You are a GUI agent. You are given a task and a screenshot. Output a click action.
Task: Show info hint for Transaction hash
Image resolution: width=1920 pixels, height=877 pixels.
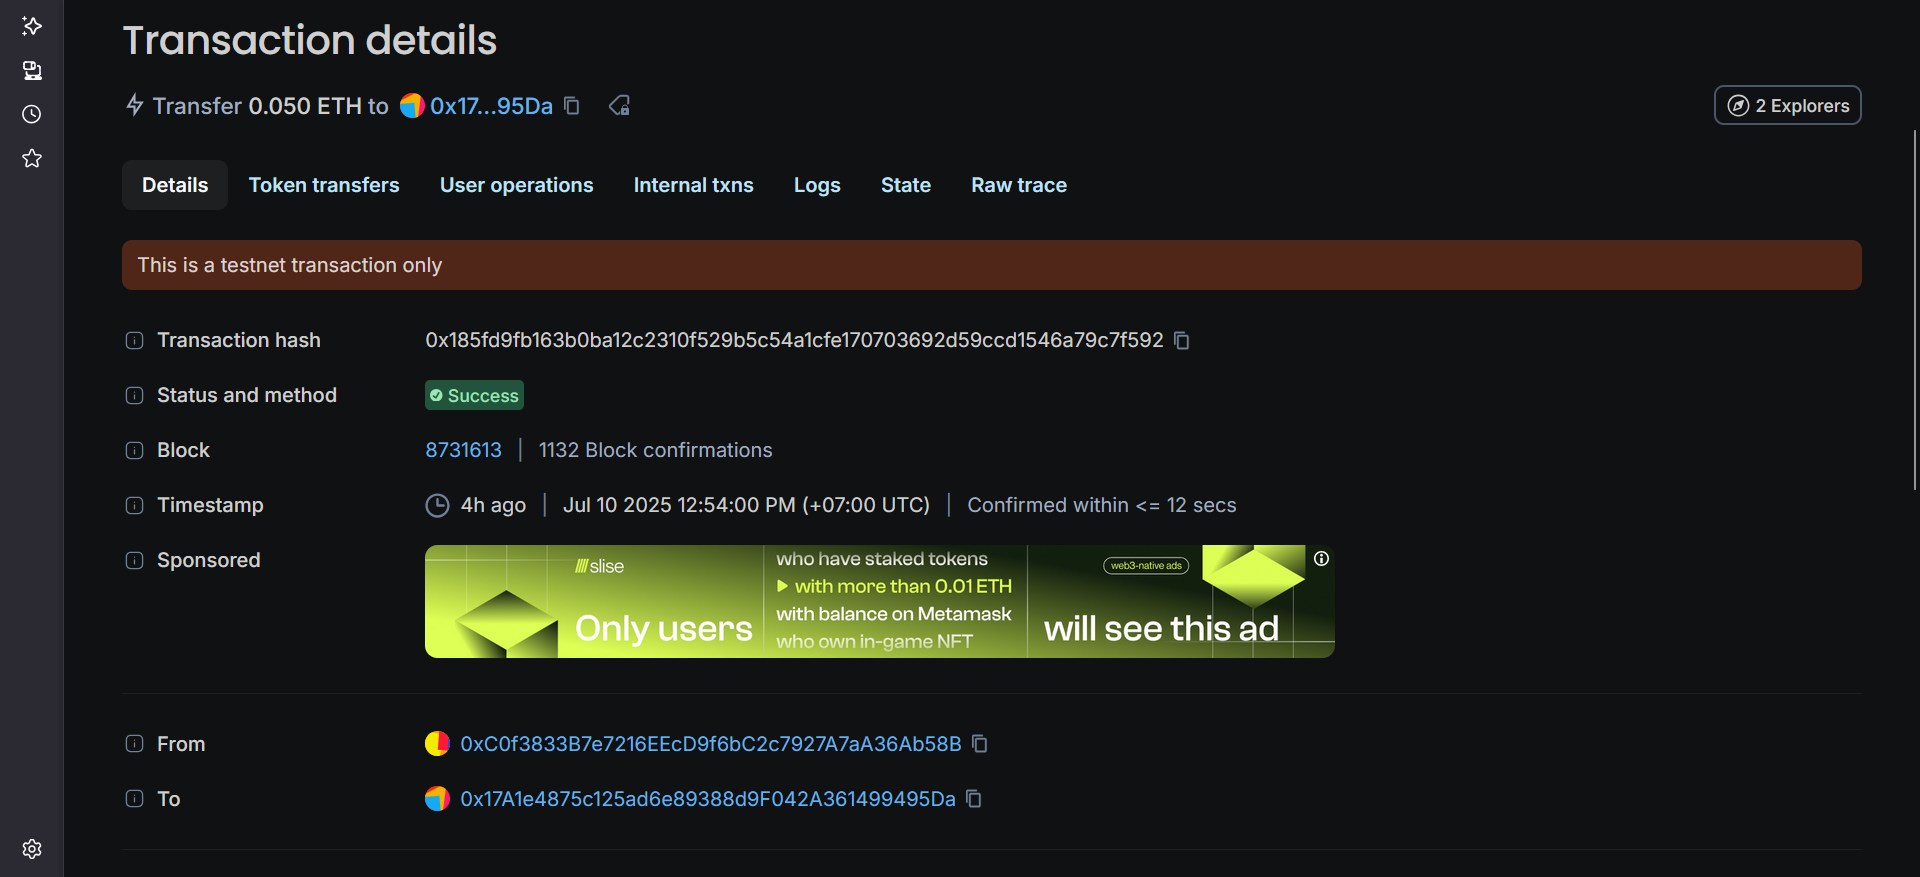pyautogui.click(x=134, y=341)
